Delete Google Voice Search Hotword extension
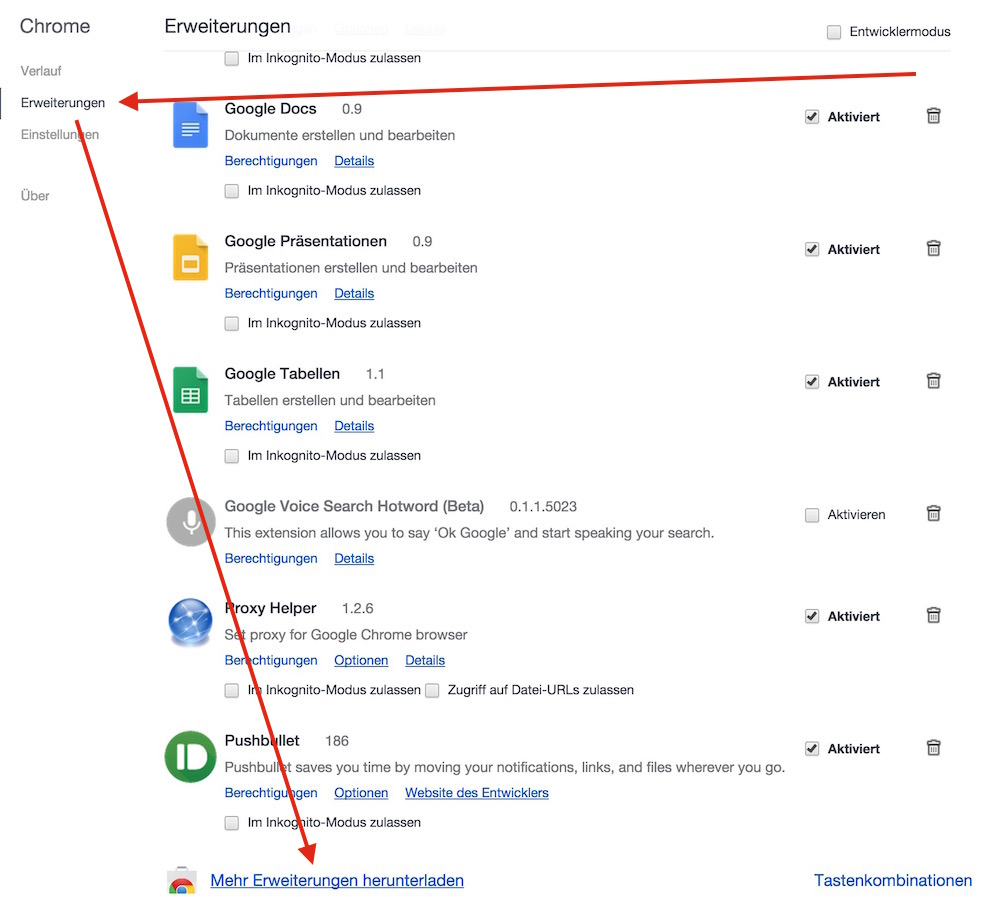The height and width of the screenshot is (897, 1000). pos(933,514)
